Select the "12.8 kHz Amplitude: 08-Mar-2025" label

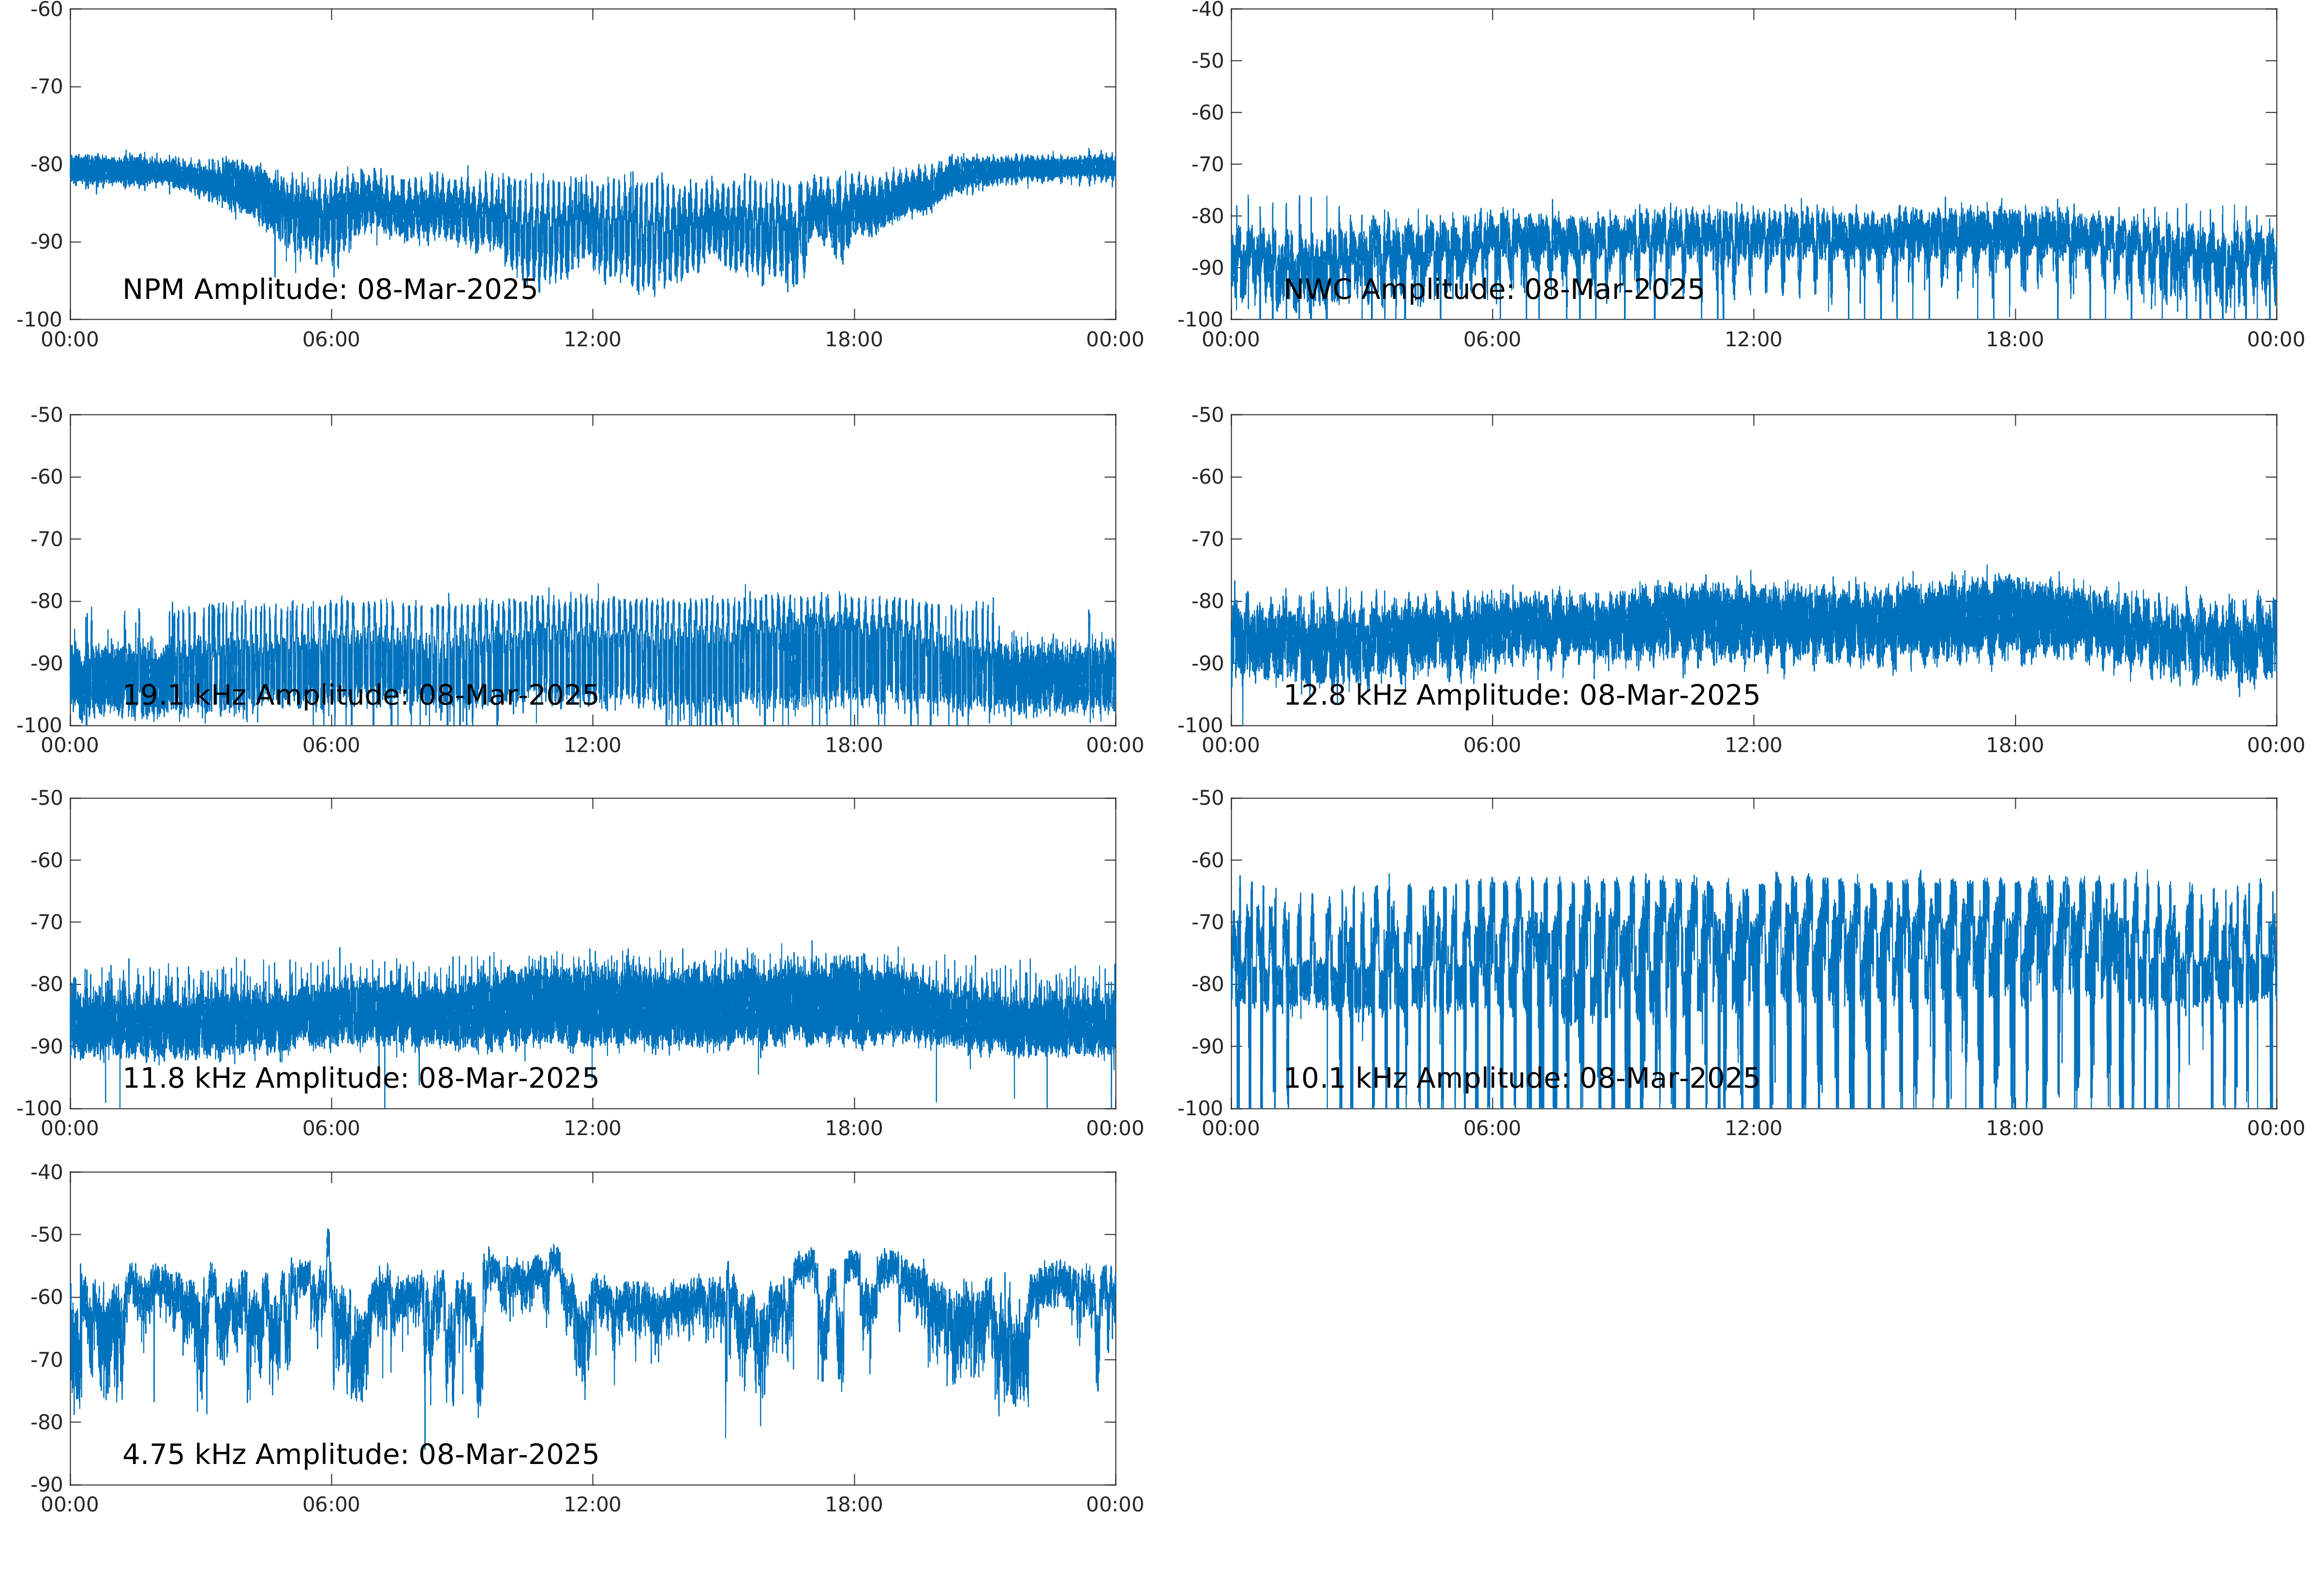1521,695
